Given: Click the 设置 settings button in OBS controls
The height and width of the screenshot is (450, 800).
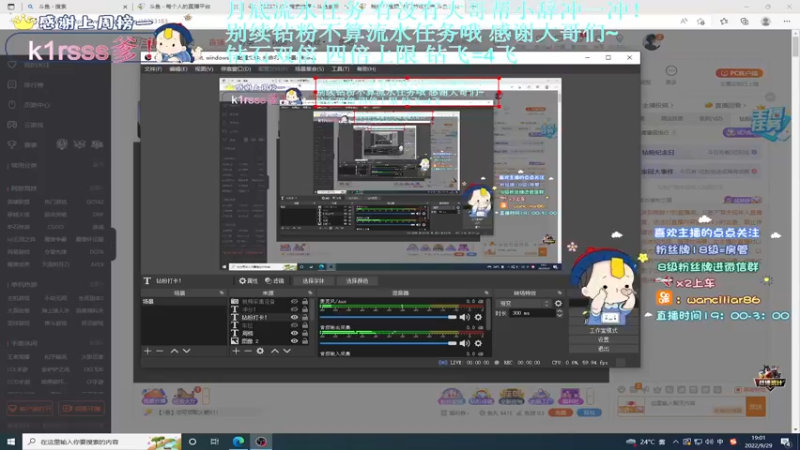Looking at the screenshot, I should [604, 340].
